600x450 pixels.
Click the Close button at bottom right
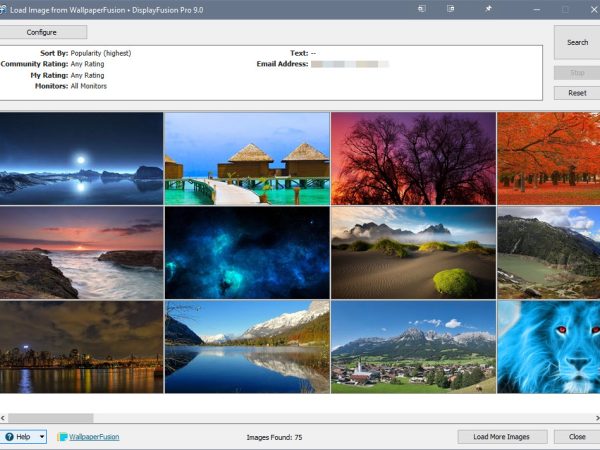[x=576, y=437]
